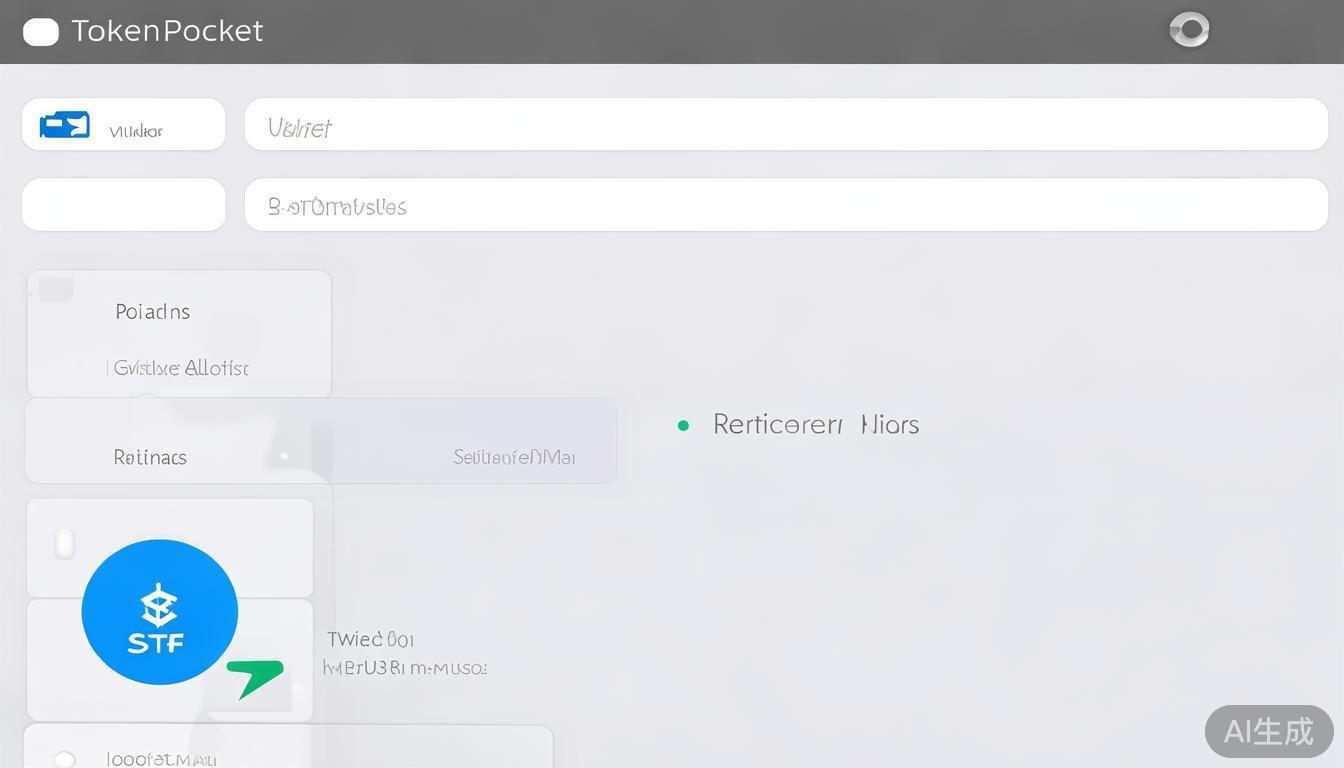Open the SeititeofeDMai option
The width and height of the screenshot is (1344, 768).
tap(514, 457)
